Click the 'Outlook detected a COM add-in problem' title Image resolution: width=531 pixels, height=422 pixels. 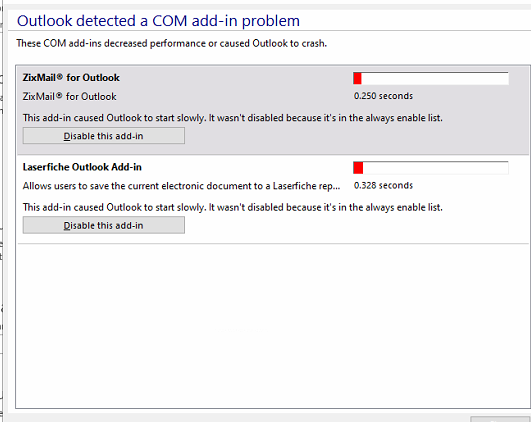[x=158, y=21]
